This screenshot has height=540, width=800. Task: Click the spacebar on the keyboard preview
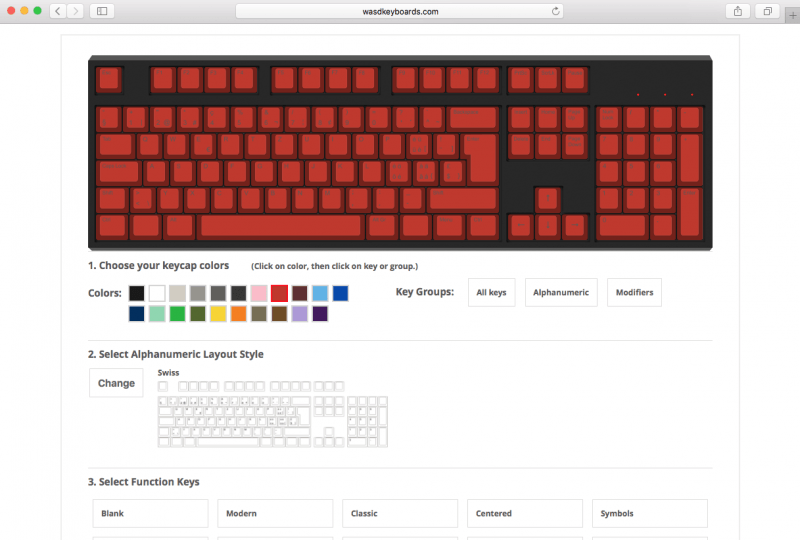[281, 226]
